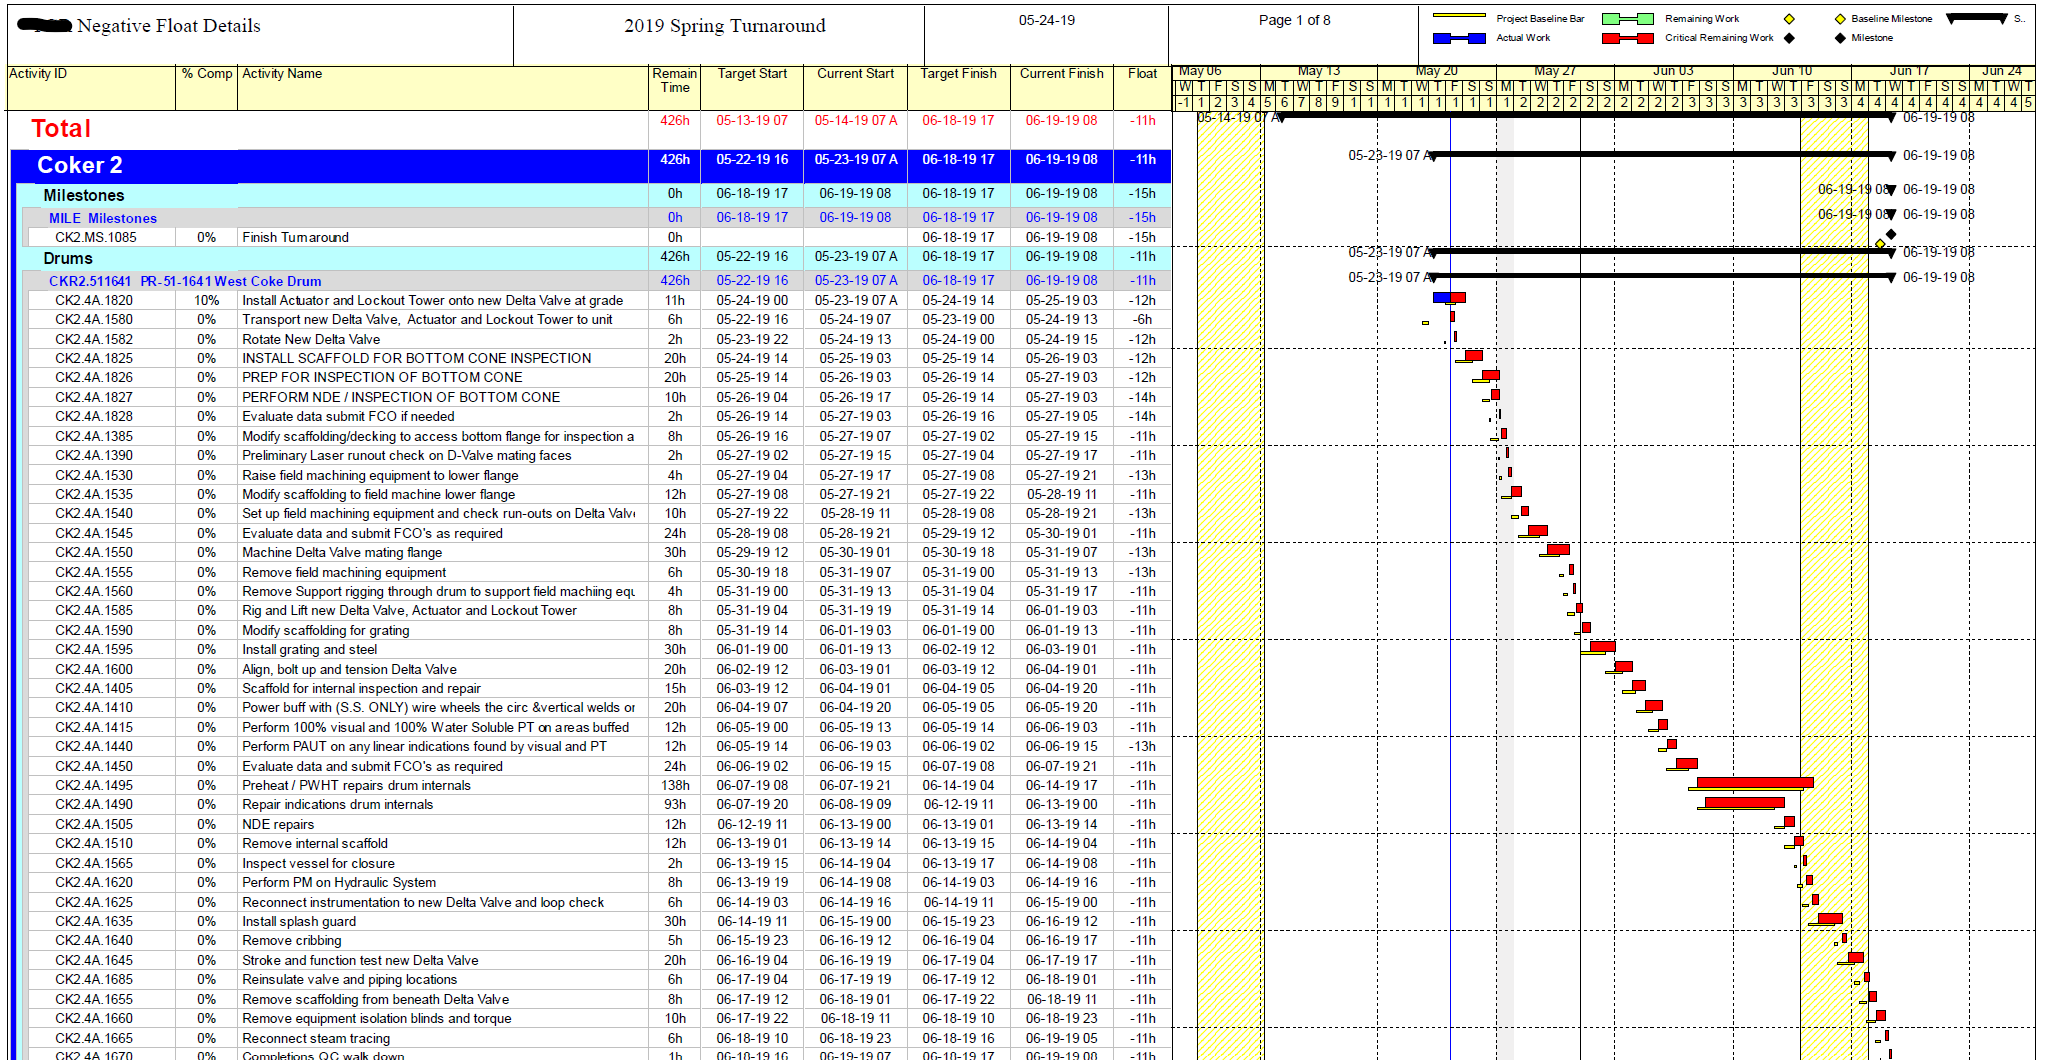Image resolution: width=2068 pixels, height=1060 pixels.
Task: Click the green Remaining Work legend bar
Action: (x=1627, y=19)
